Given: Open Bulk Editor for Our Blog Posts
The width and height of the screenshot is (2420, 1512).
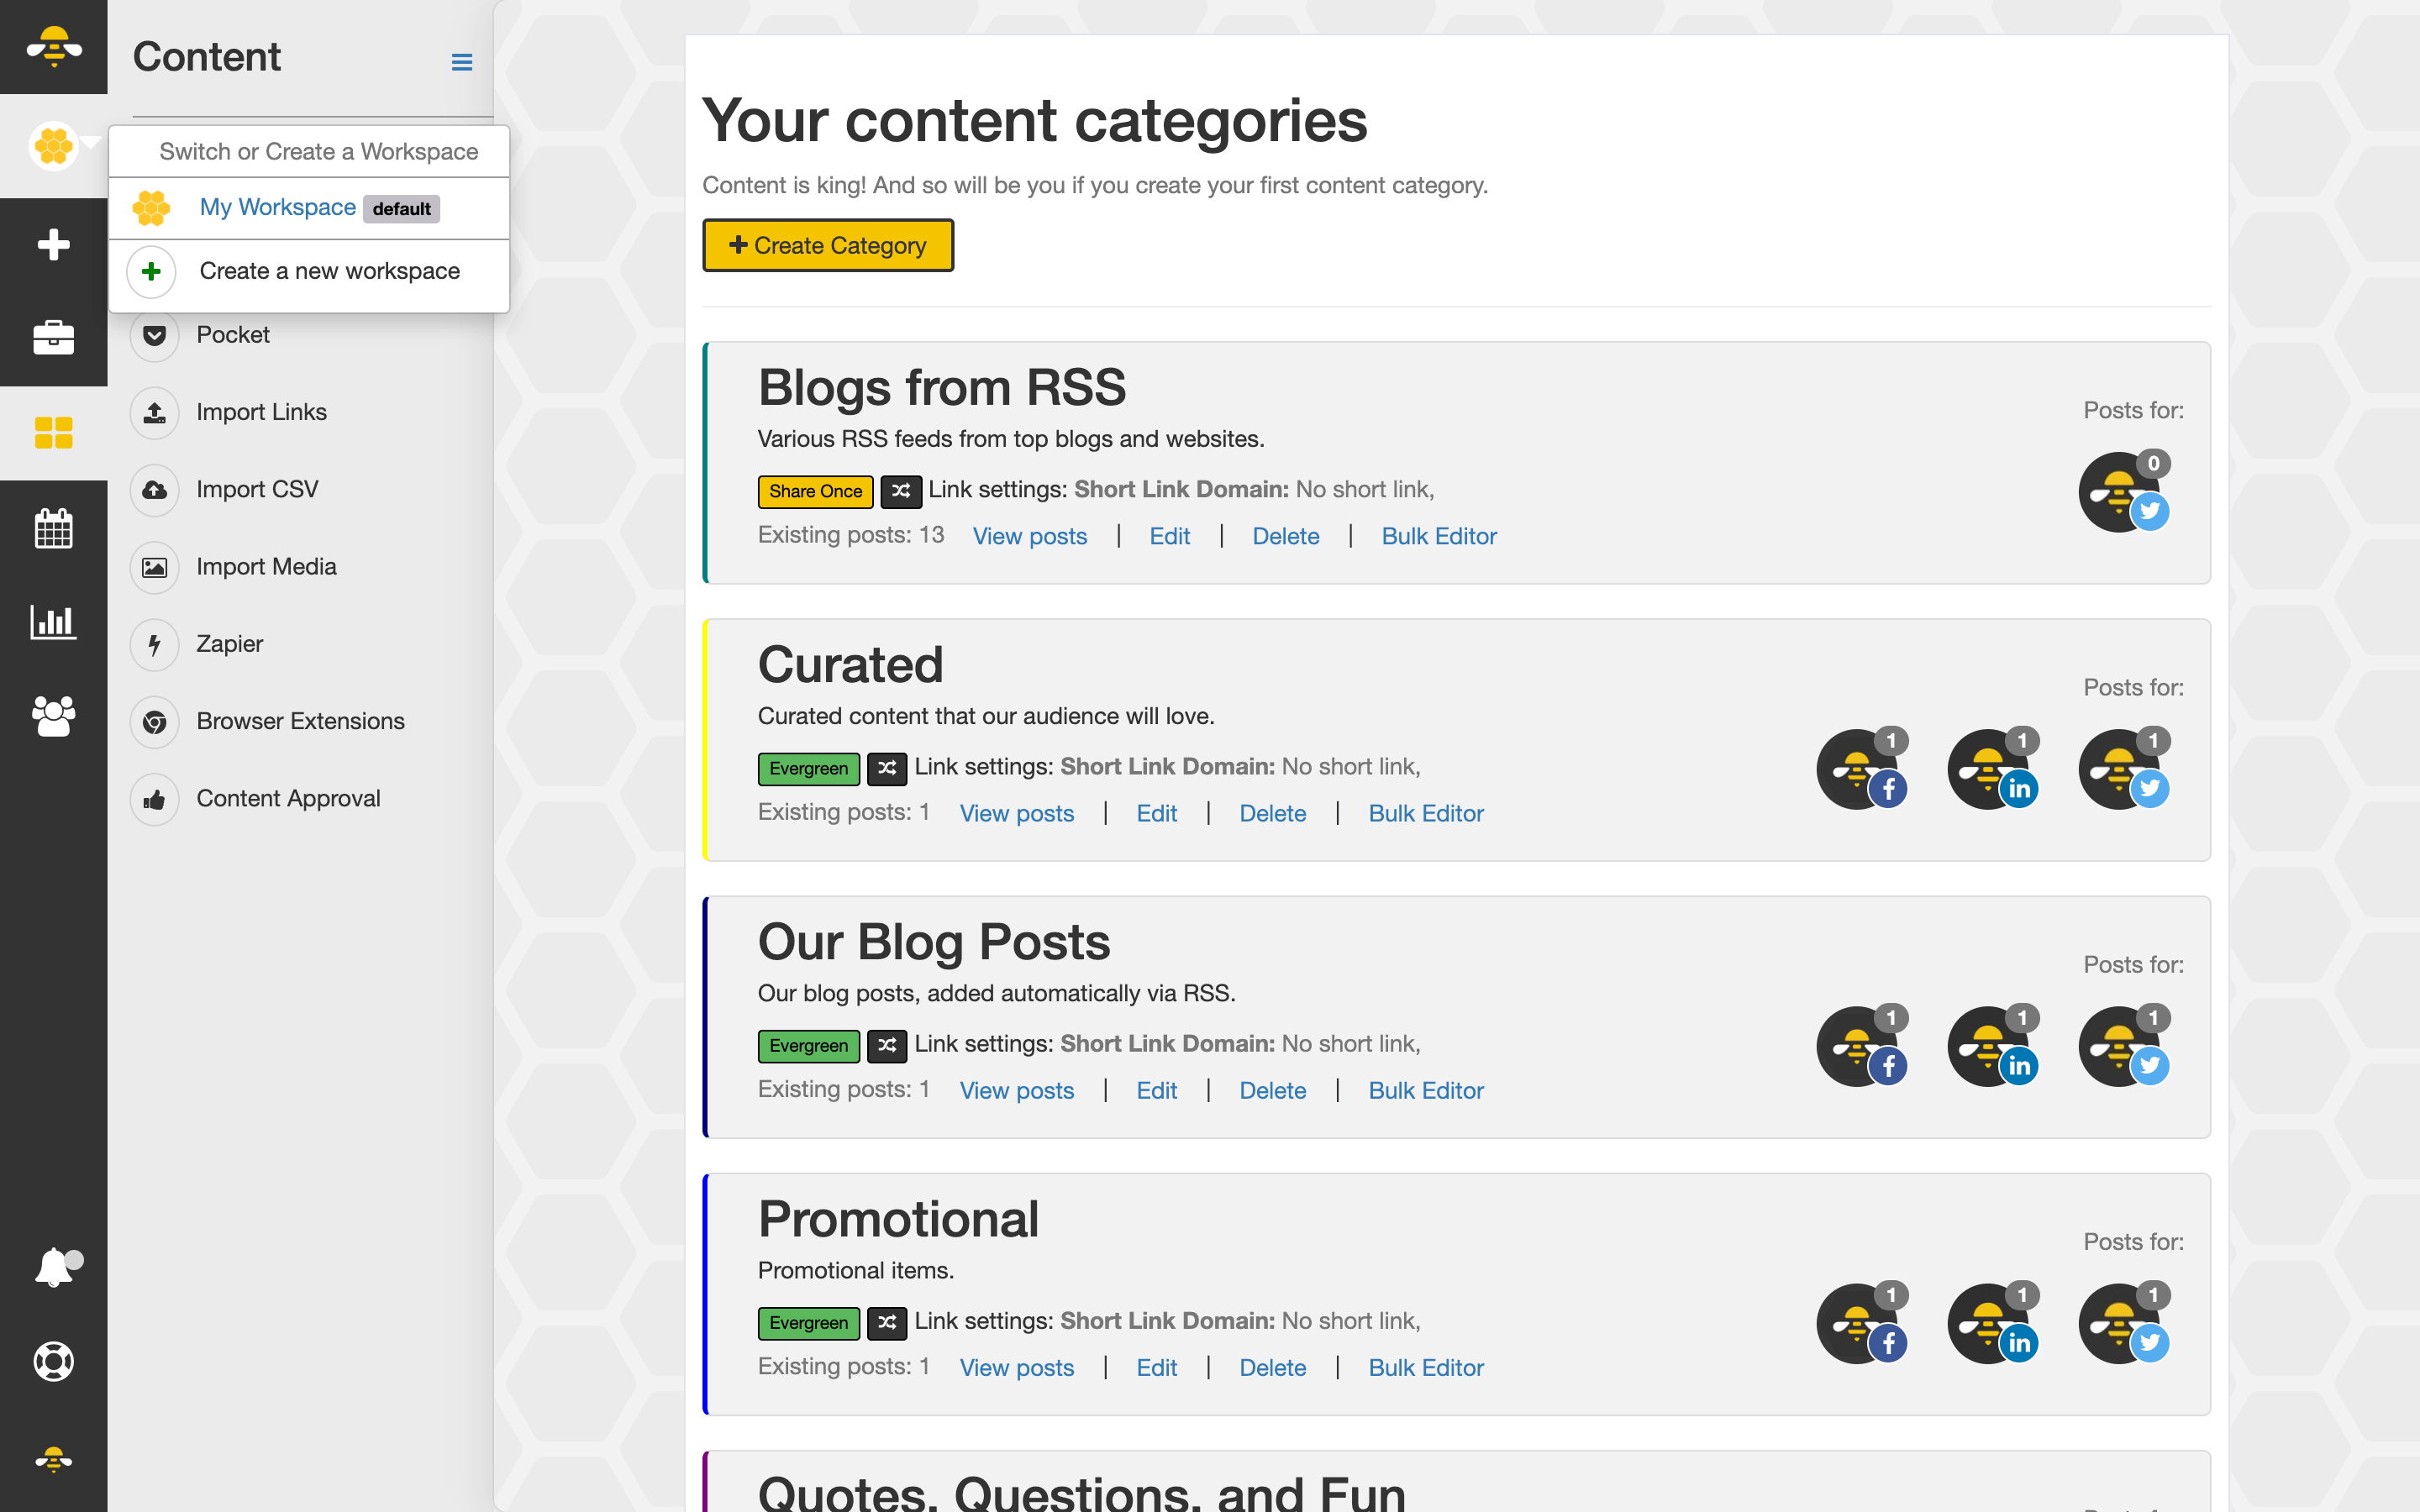Looking at the screenshot, I should 1425,1090.
